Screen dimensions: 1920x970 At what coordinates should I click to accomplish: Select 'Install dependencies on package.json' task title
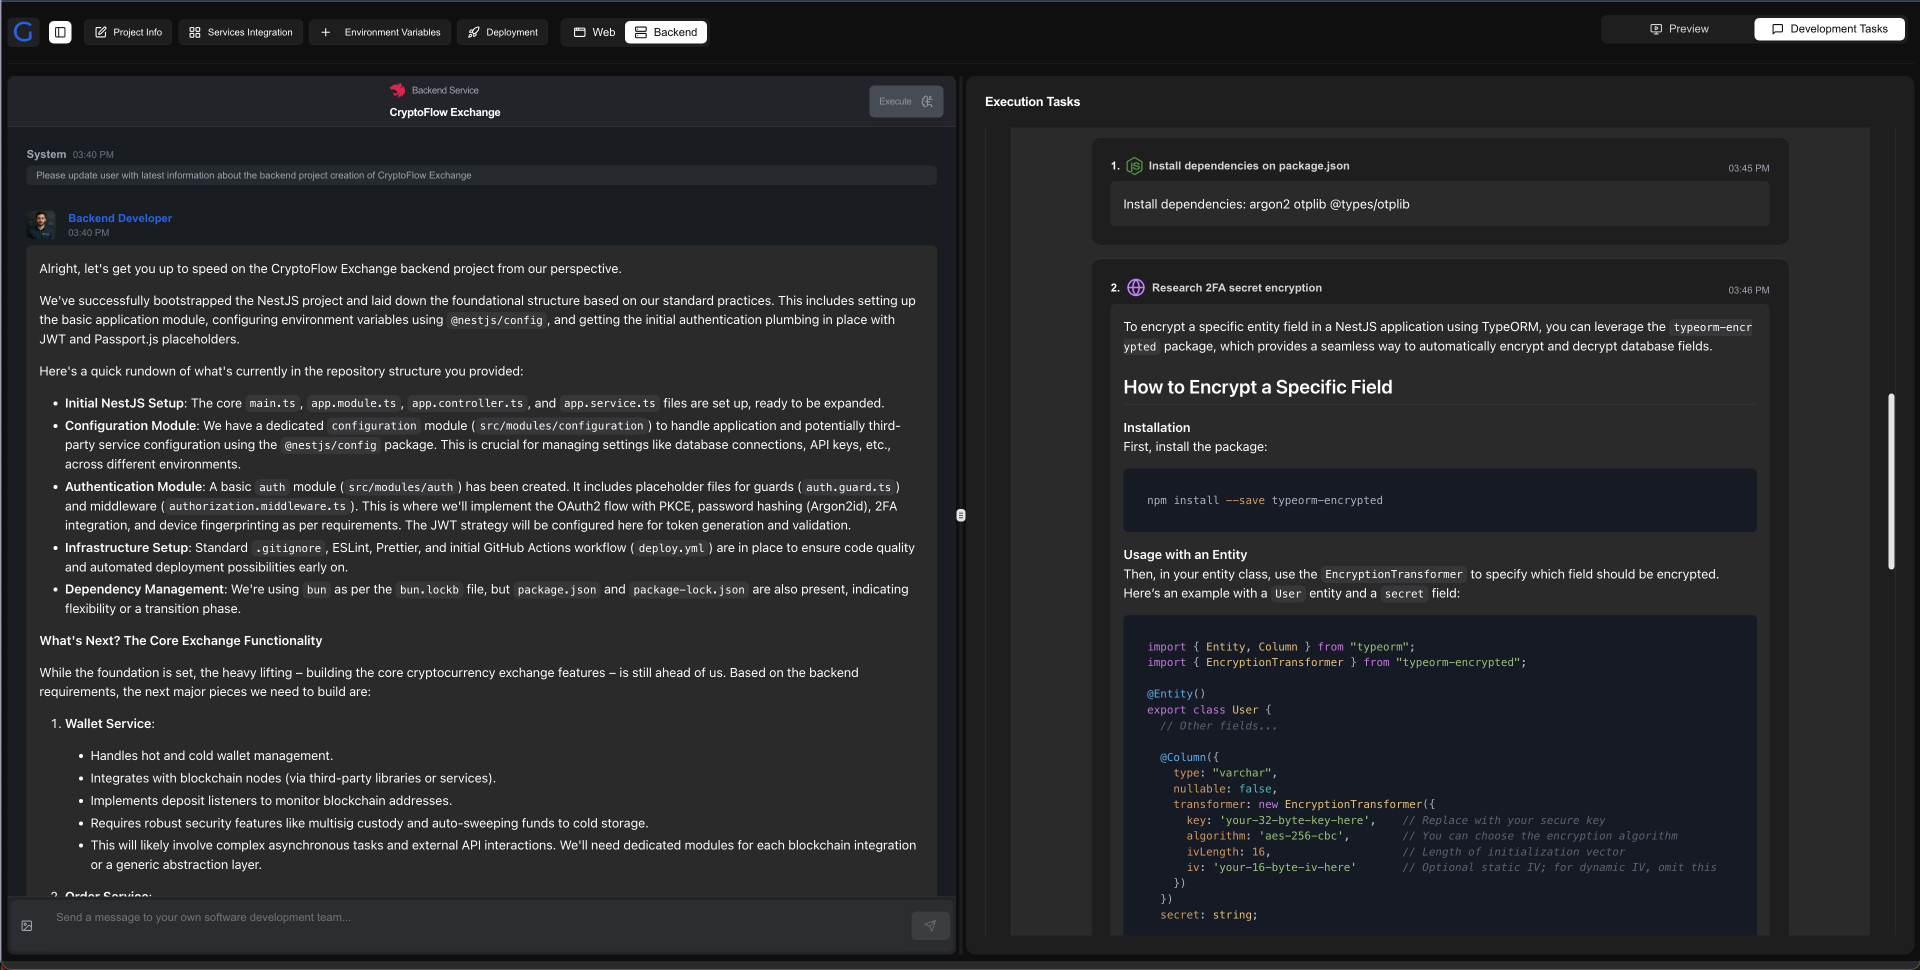click(1249, 166)
